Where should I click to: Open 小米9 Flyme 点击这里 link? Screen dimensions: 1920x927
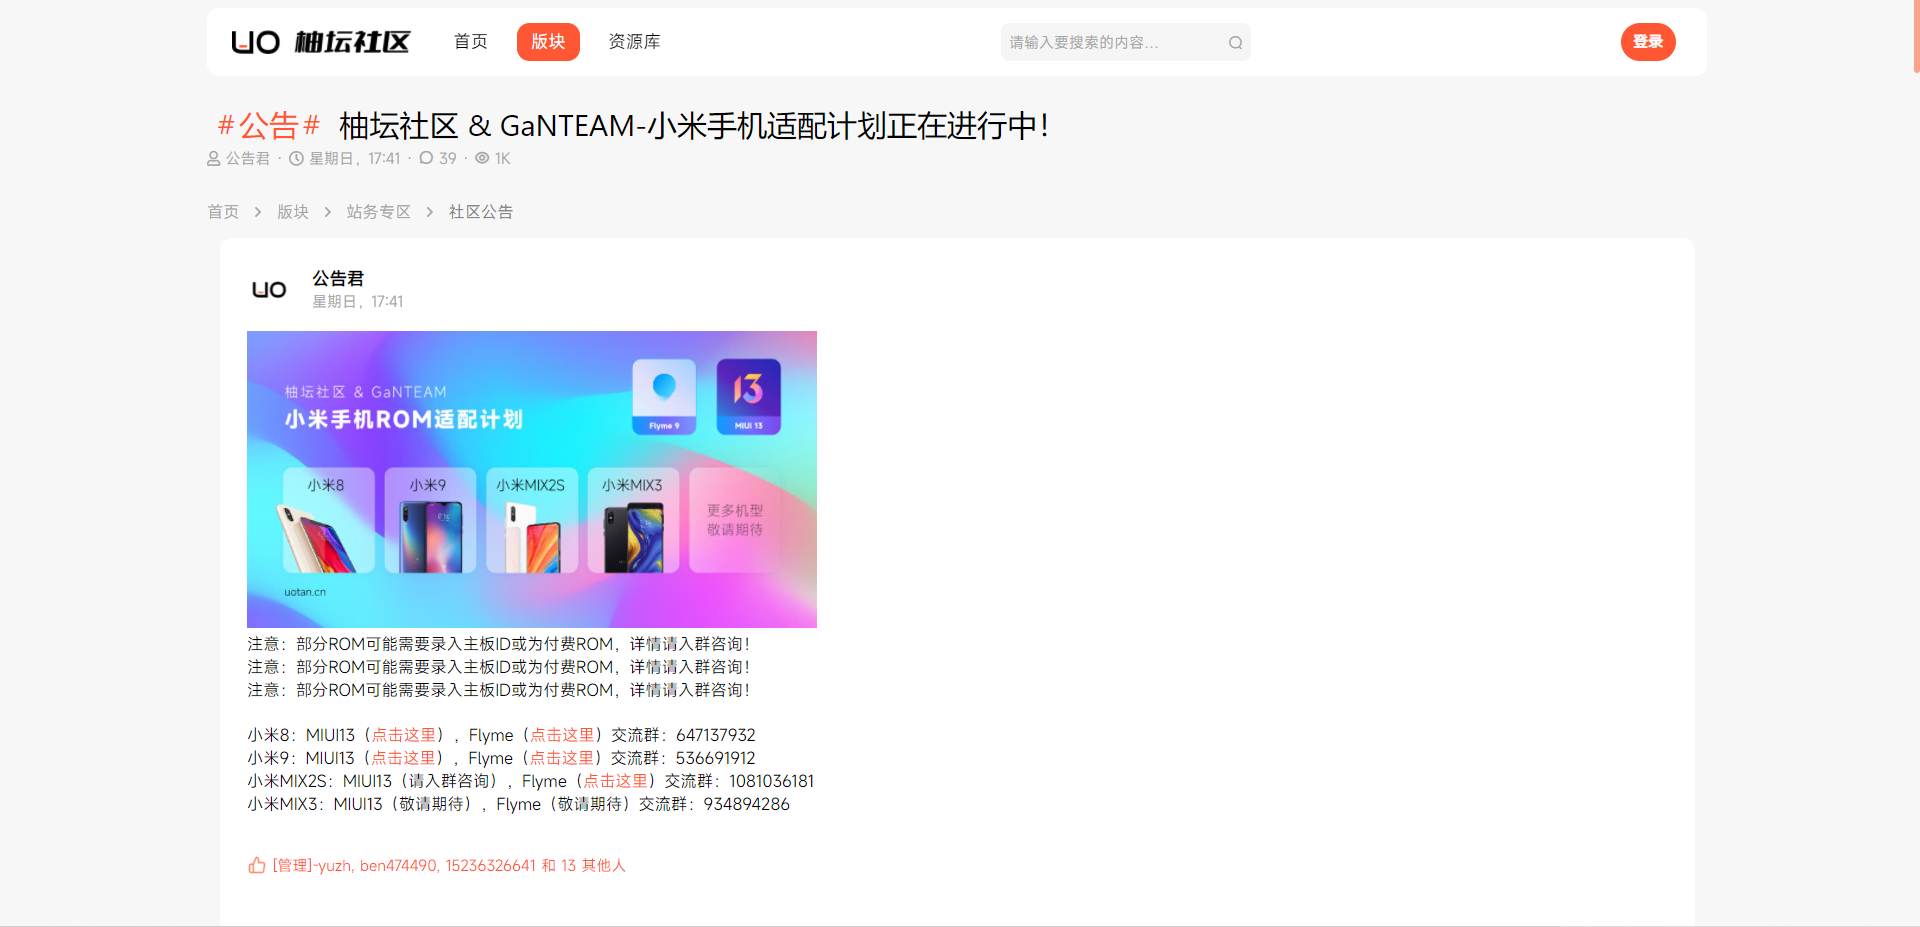click(562, 758)
